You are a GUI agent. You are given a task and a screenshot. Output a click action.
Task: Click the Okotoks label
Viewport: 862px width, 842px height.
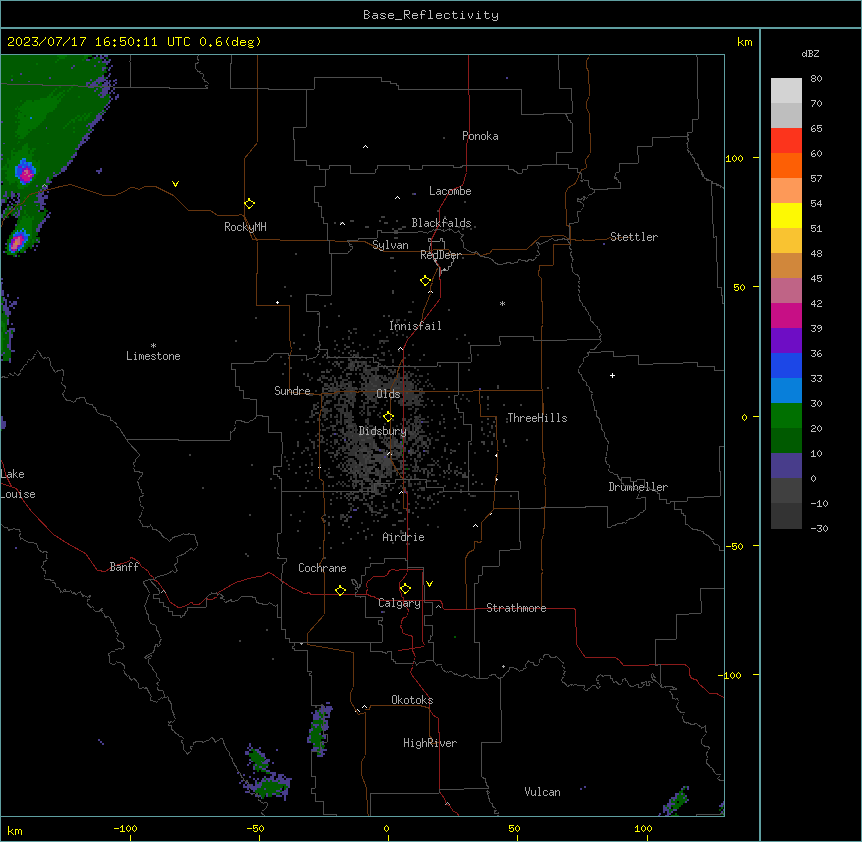click(x=412, y=700)
